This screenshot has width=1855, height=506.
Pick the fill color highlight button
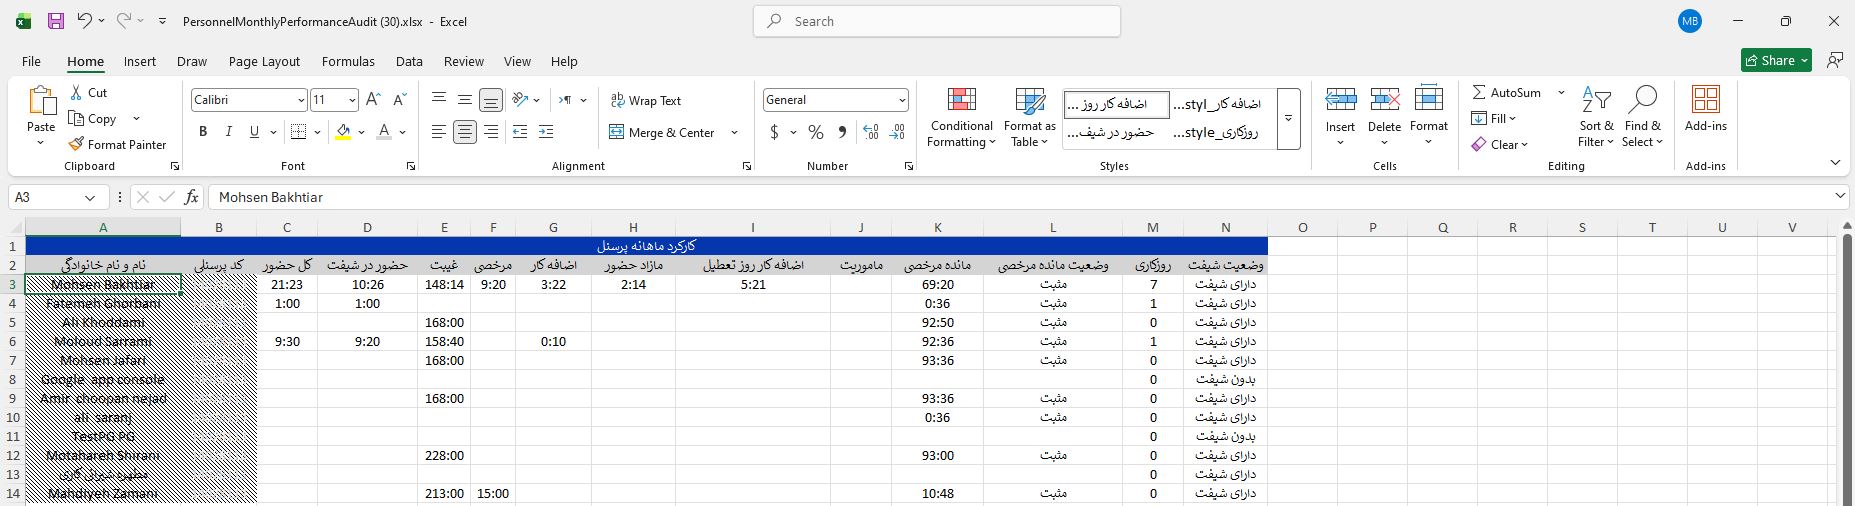[x=343, y=131]
